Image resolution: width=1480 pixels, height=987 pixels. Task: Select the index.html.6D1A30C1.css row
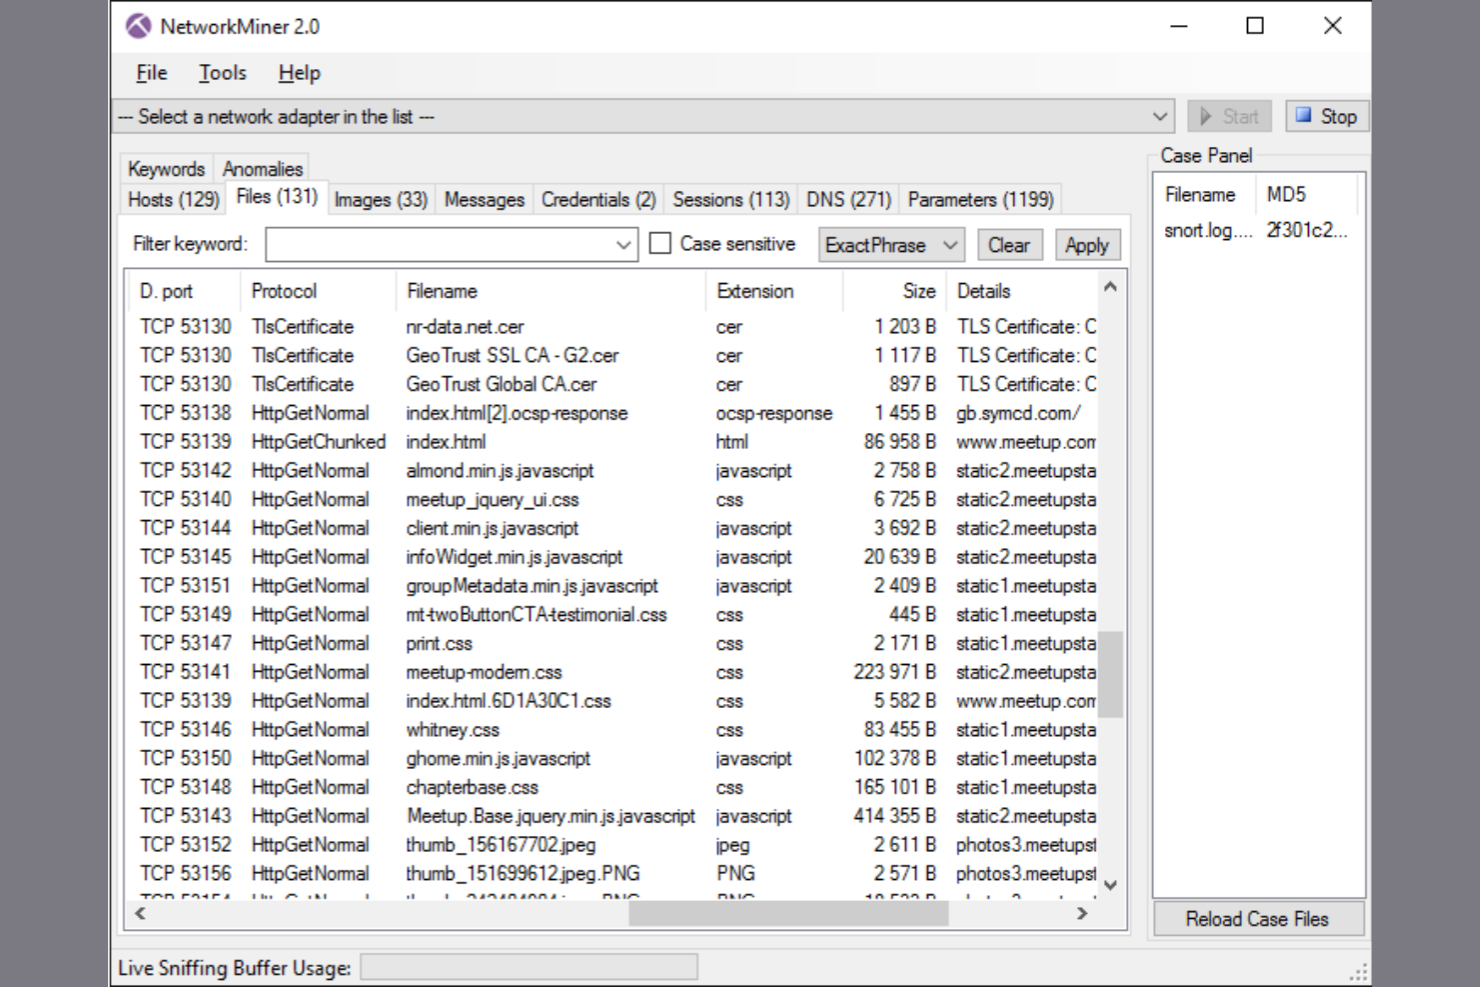(x=612, y=701)
